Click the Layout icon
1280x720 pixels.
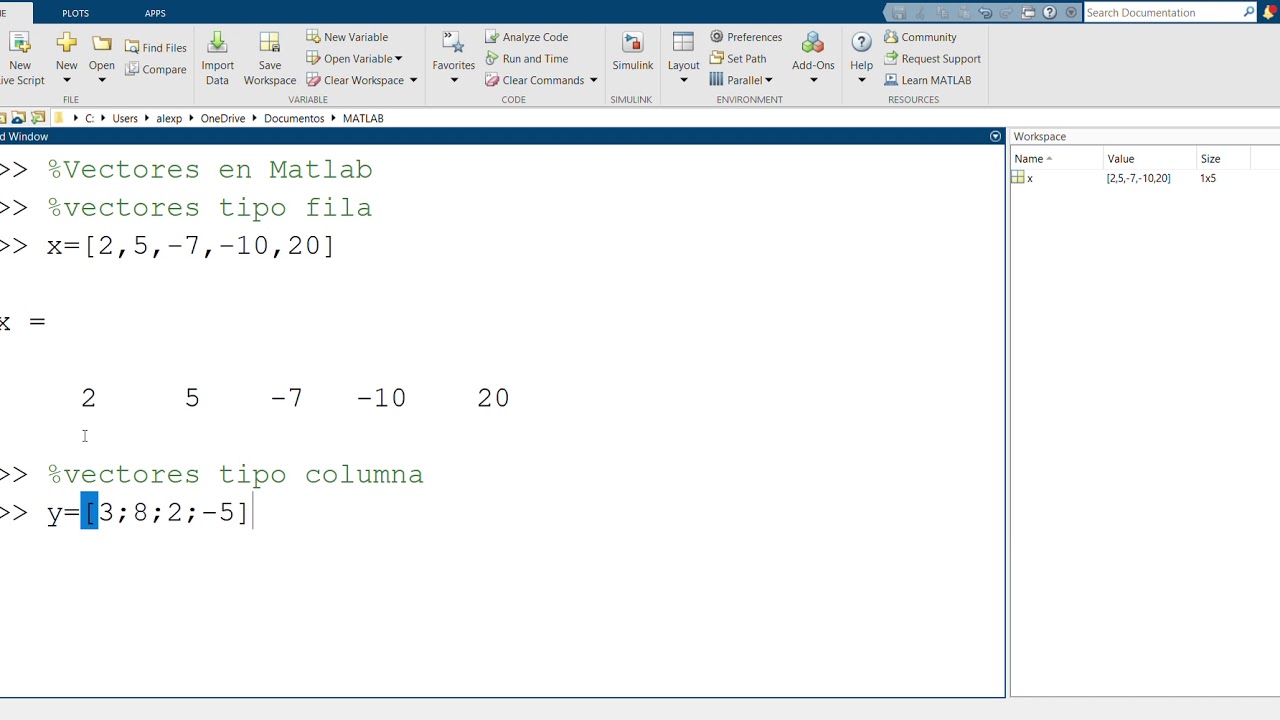click(683, 43)
